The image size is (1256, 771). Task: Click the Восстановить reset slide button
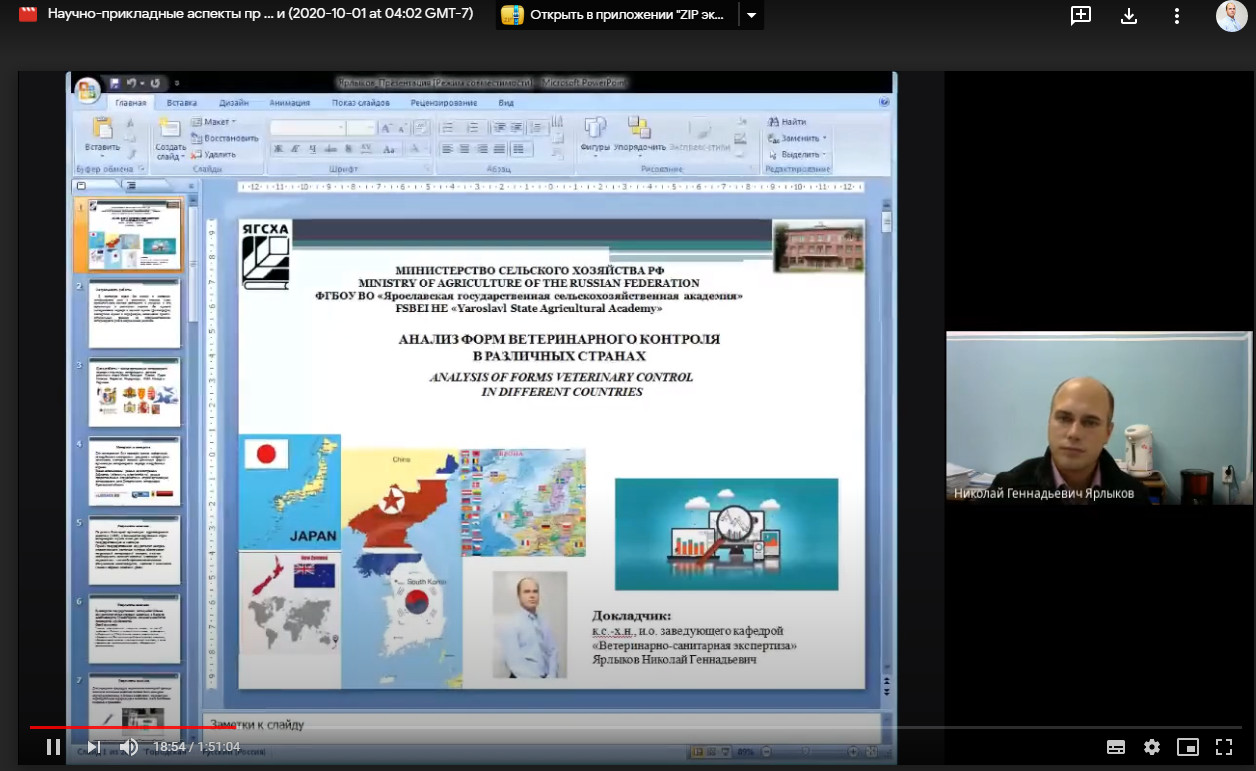pyautogui.click(x=225, y=138)
